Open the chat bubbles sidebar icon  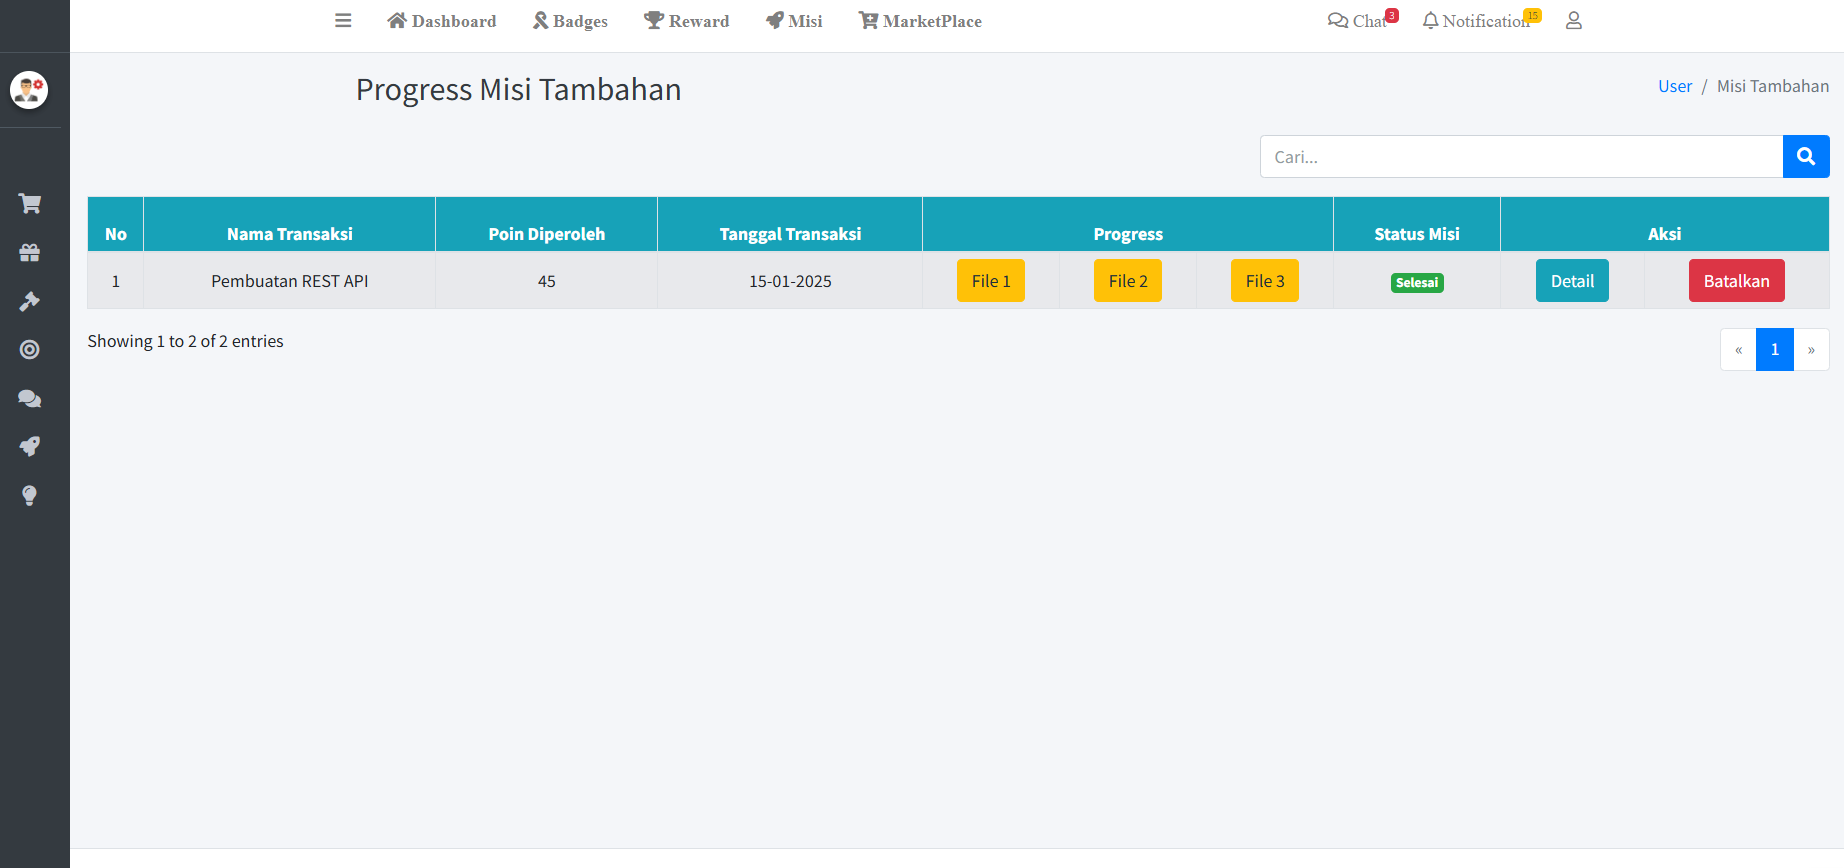coord(30,398)
